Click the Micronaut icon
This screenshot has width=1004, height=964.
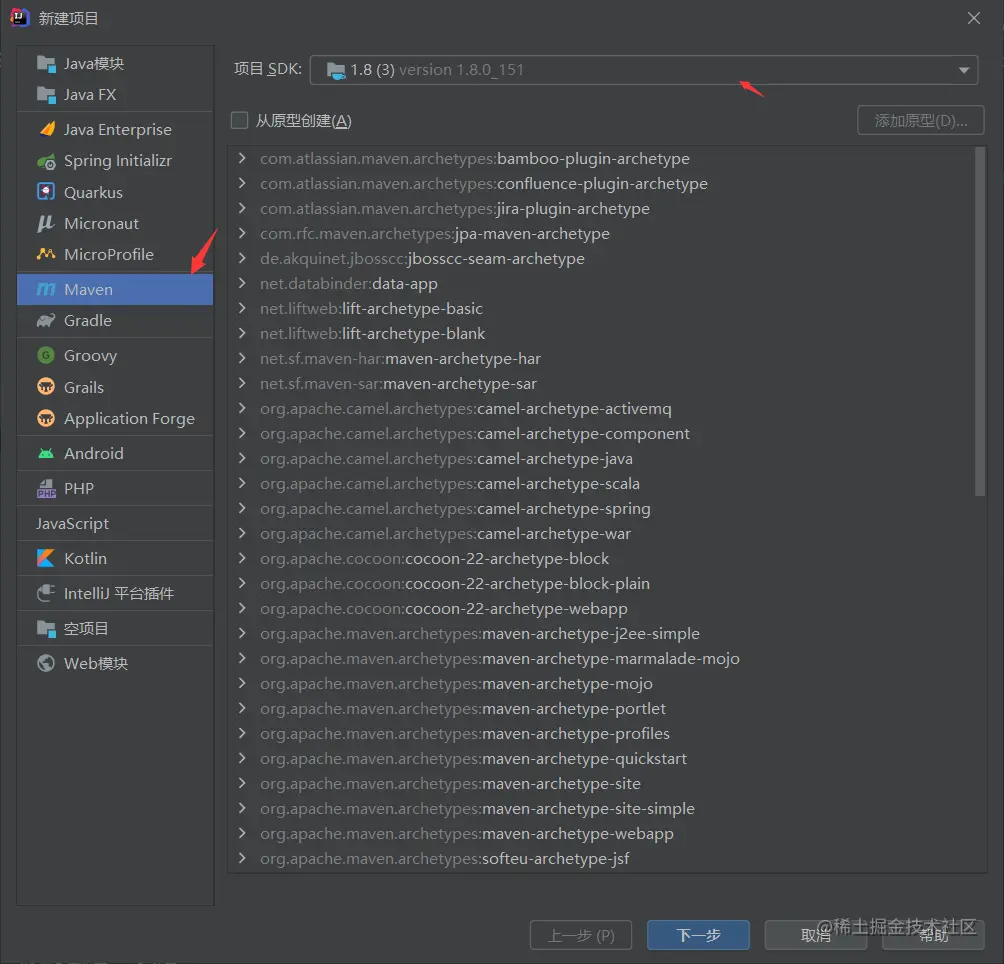click(x=45, y=223)
